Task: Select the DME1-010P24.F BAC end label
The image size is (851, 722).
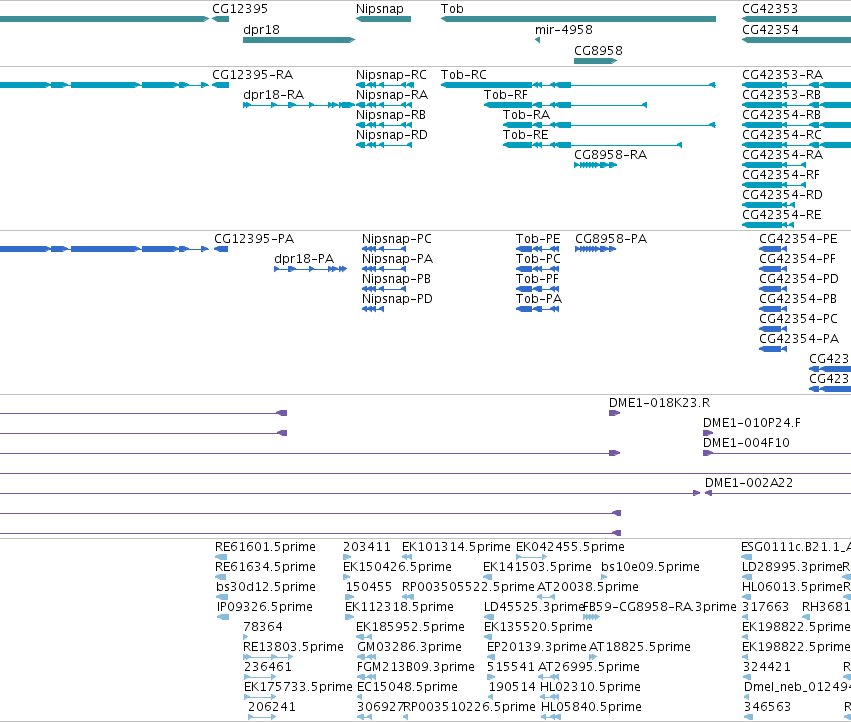Action: click(x=752, y=423)
